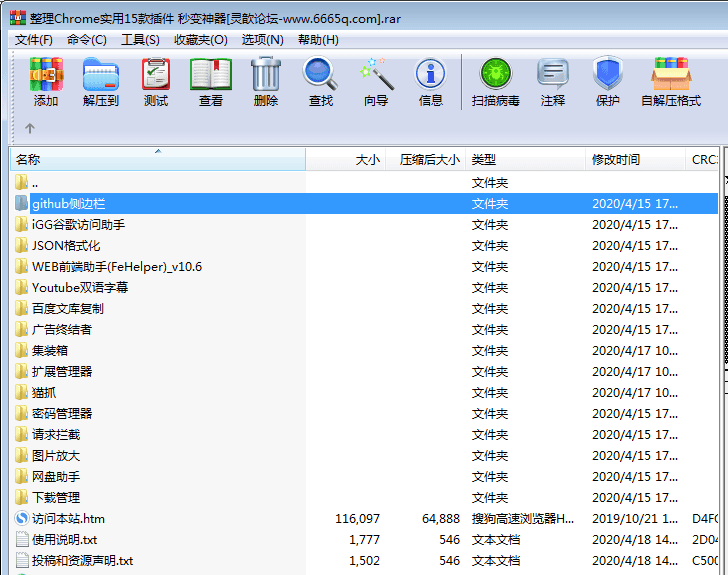This screenshot has width=728, height=575.
Task: Run the Test (测试) archive tool
Action: (156, 74)
